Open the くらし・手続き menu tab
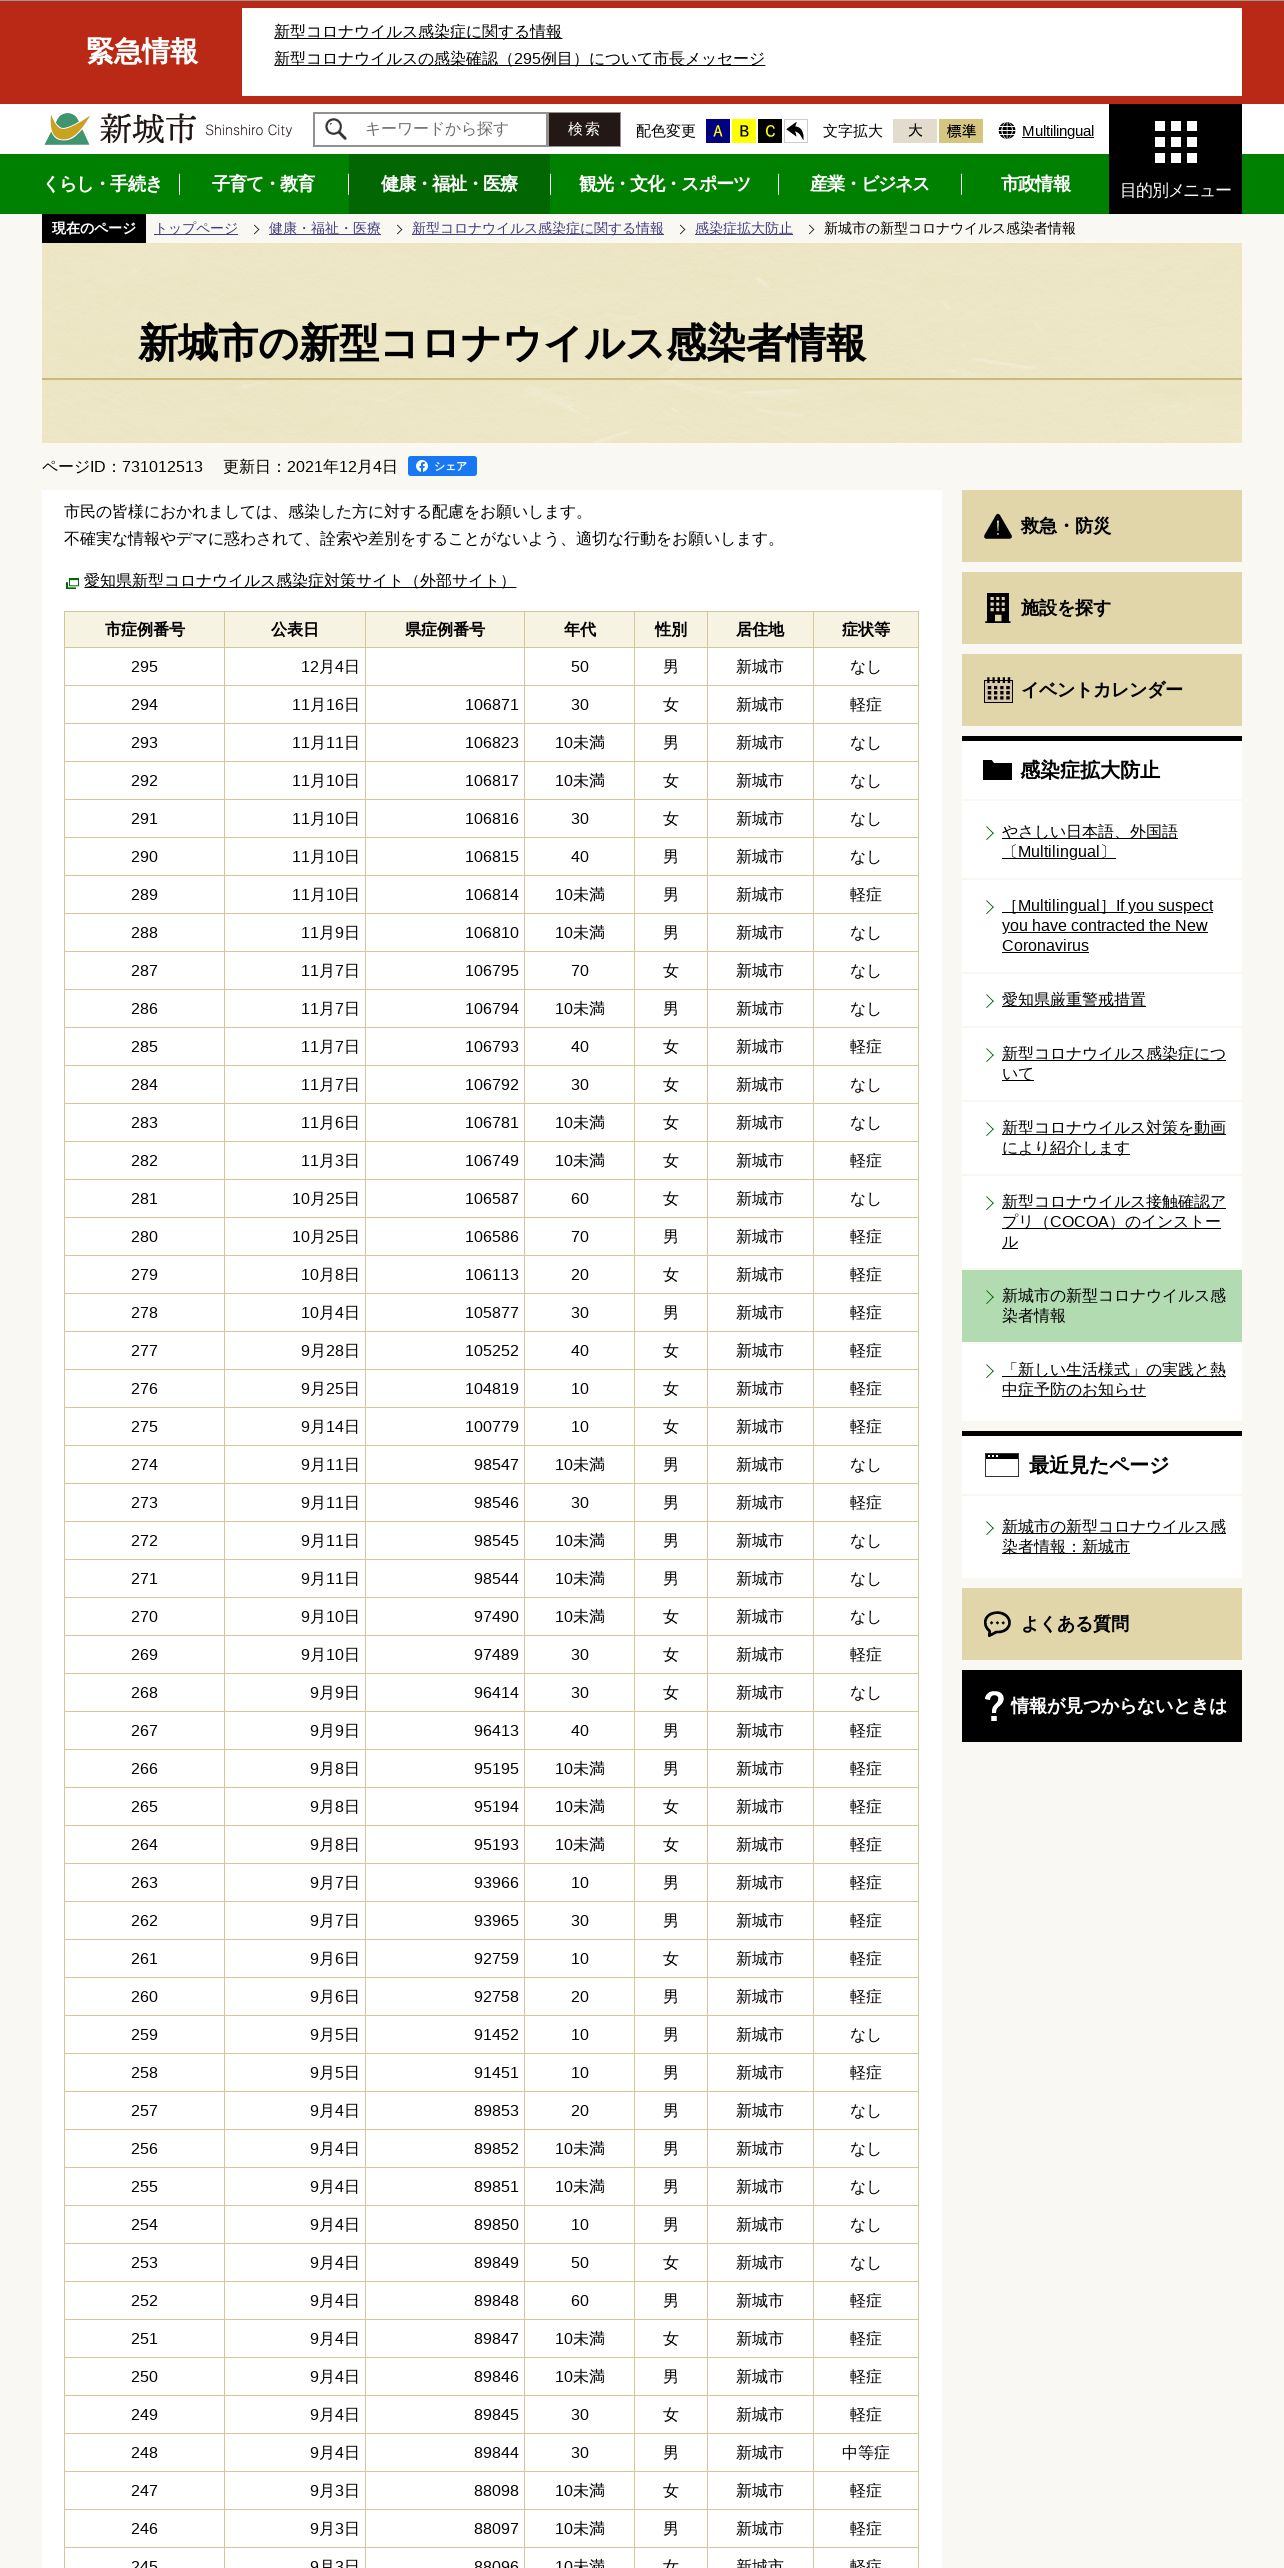Image resolution: width=1284 pixels, height=2568 pixels. tap(103, 184)
